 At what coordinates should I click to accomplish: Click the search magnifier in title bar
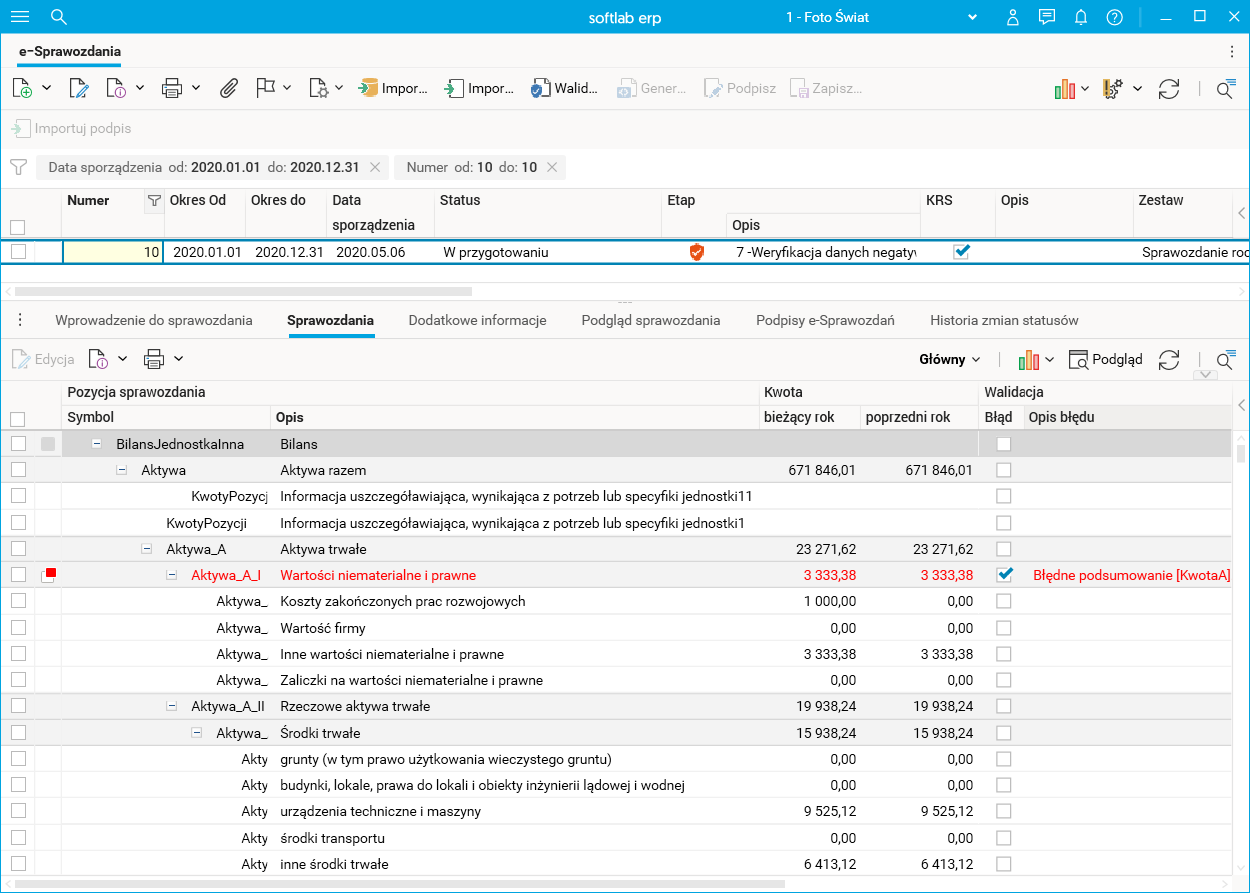(59, 17)
